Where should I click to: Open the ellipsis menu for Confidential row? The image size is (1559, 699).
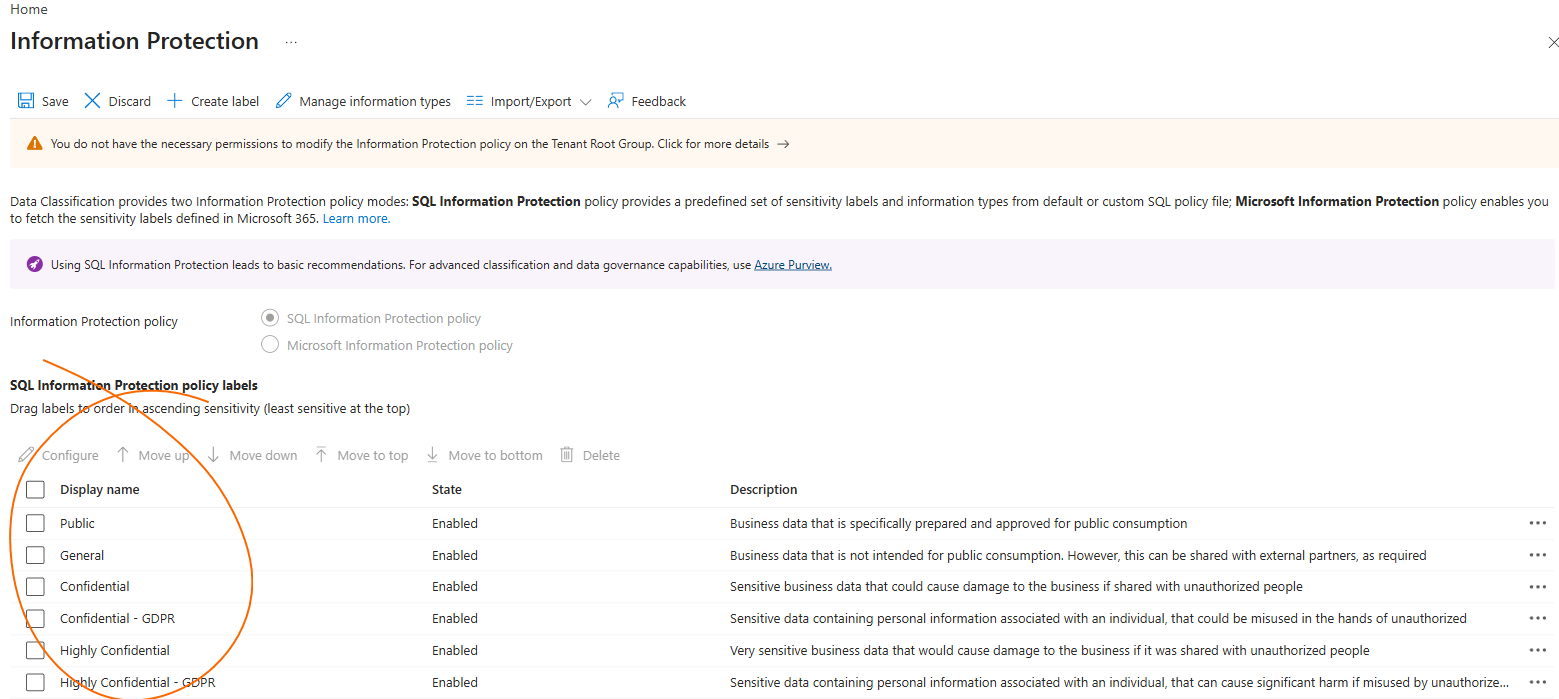point(1538,586)
